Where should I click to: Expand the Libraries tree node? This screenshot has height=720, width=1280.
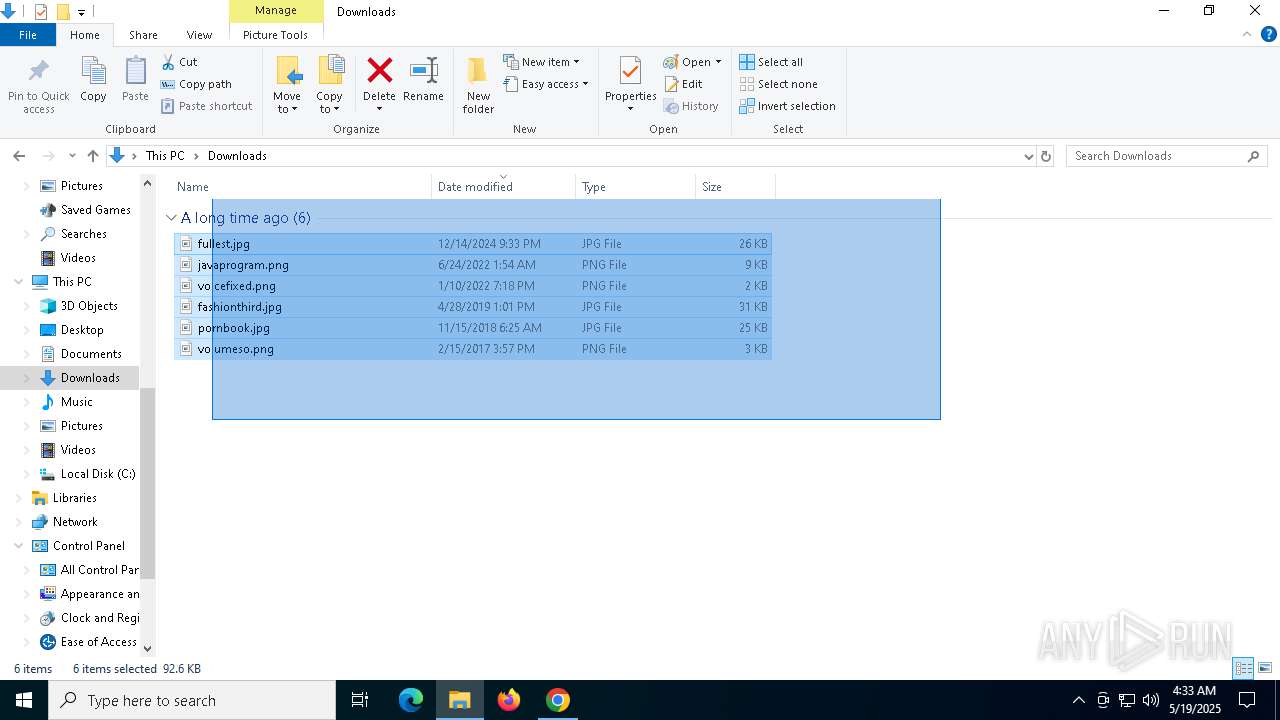[x=19, y=498]
